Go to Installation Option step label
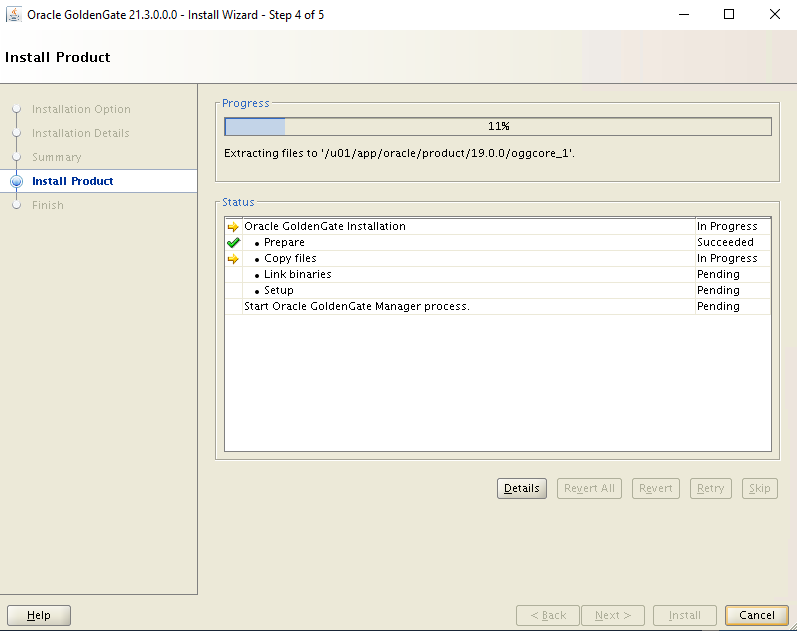797x631 pixels. click(x=81, y=109)
